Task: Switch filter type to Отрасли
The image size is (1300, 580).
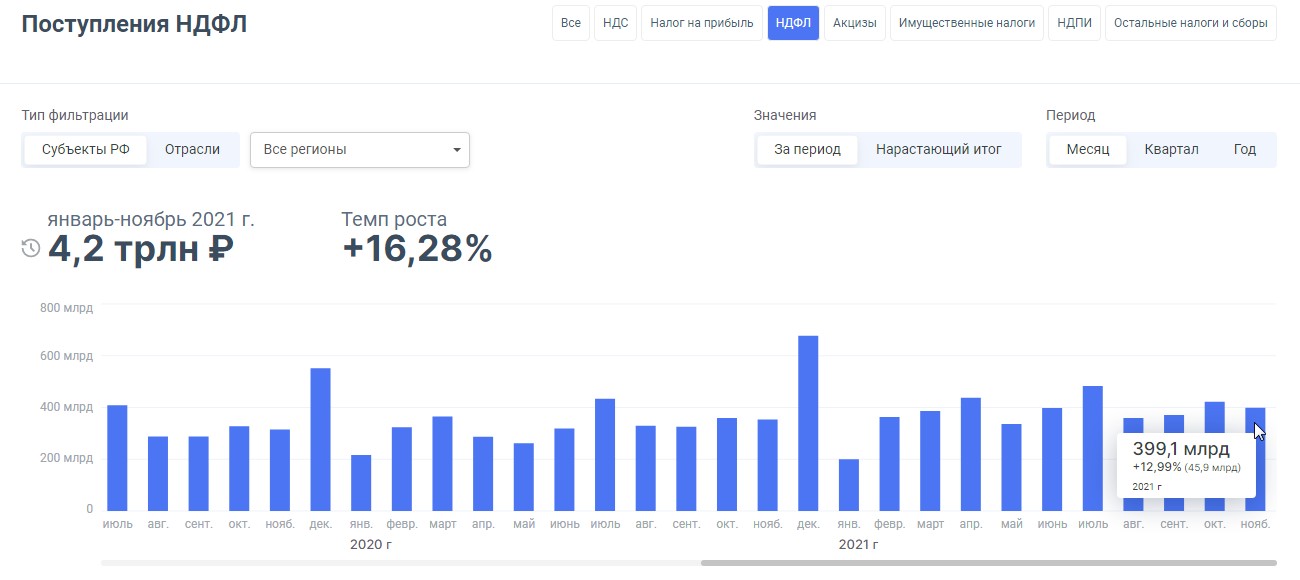Action: pyautogui.click(x=192, y=150)
